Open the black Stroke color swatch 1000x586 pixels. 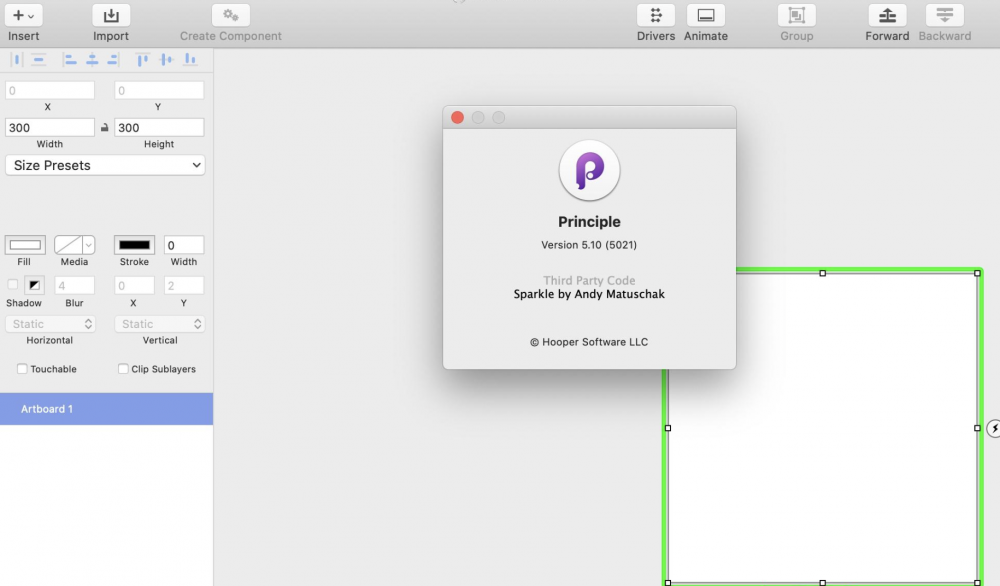134,245
